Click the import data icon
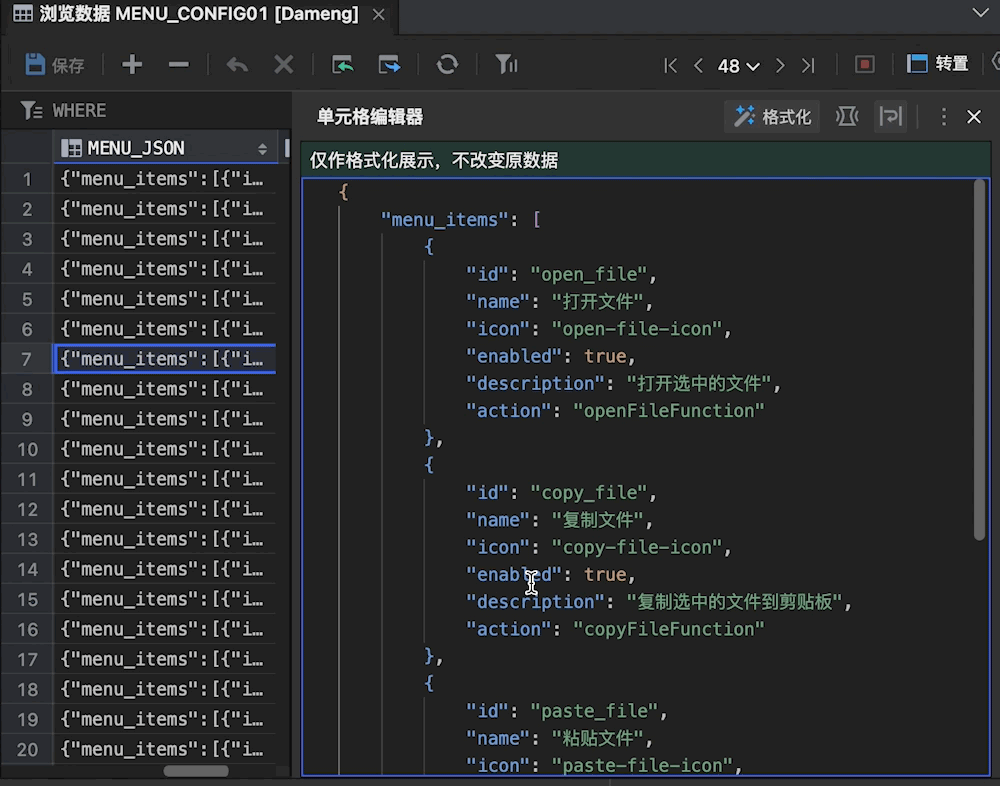Viewport: 1000px width, 786px height. (x=343, y=65)
